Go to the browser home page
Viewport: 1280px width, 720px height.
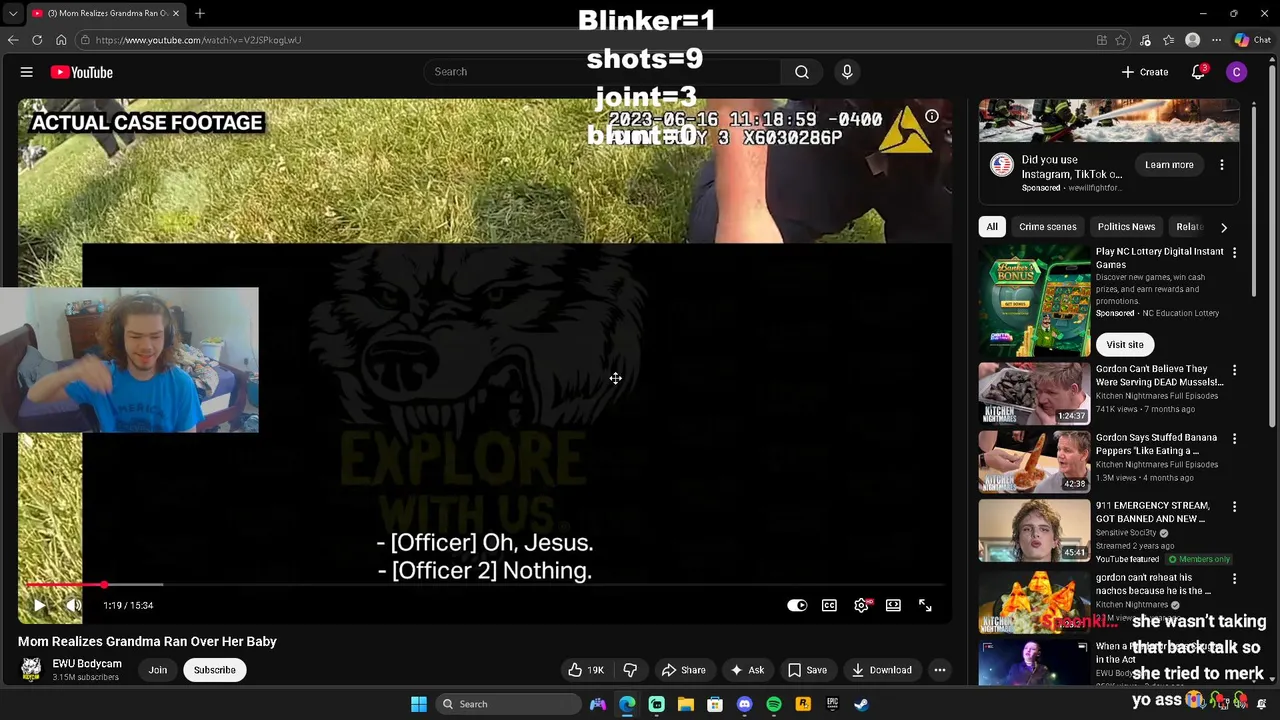(x=61, y=40)
